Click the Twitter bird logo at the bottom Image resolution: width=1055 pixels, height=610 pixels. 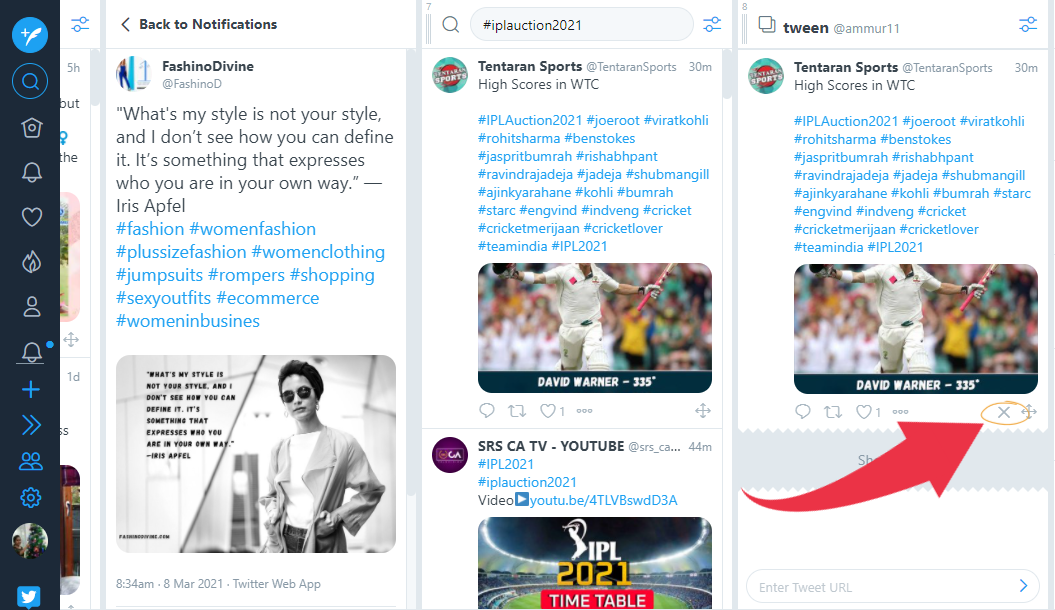tap(29, 597)
